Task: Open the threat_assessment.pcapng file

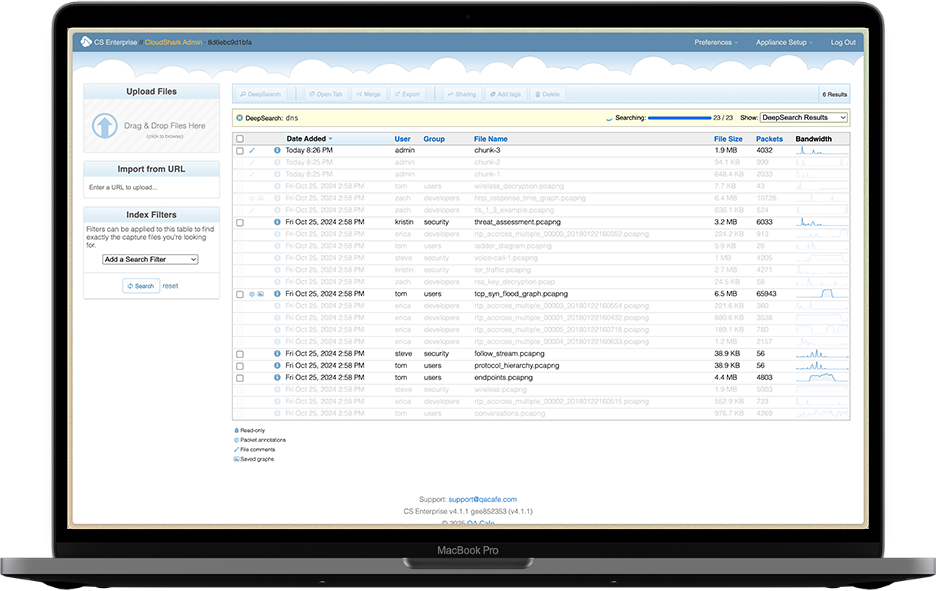Action: tap(517, 222)
